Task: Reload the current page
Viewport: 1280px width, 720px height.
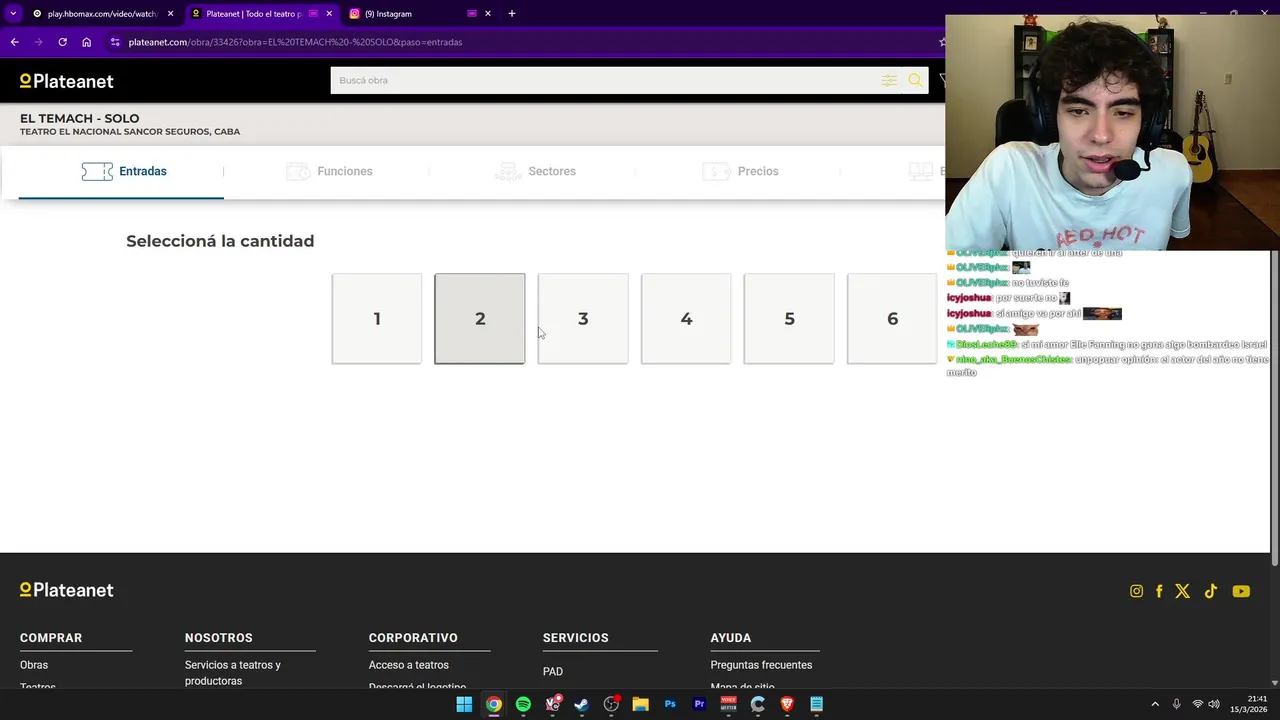Action: [62, 42]
